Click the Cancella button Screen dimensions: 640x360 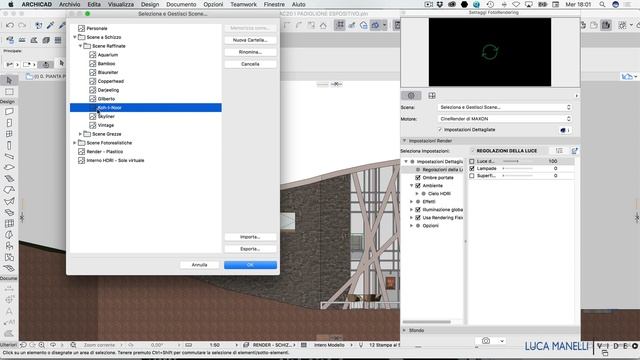(x=250, y=64)
